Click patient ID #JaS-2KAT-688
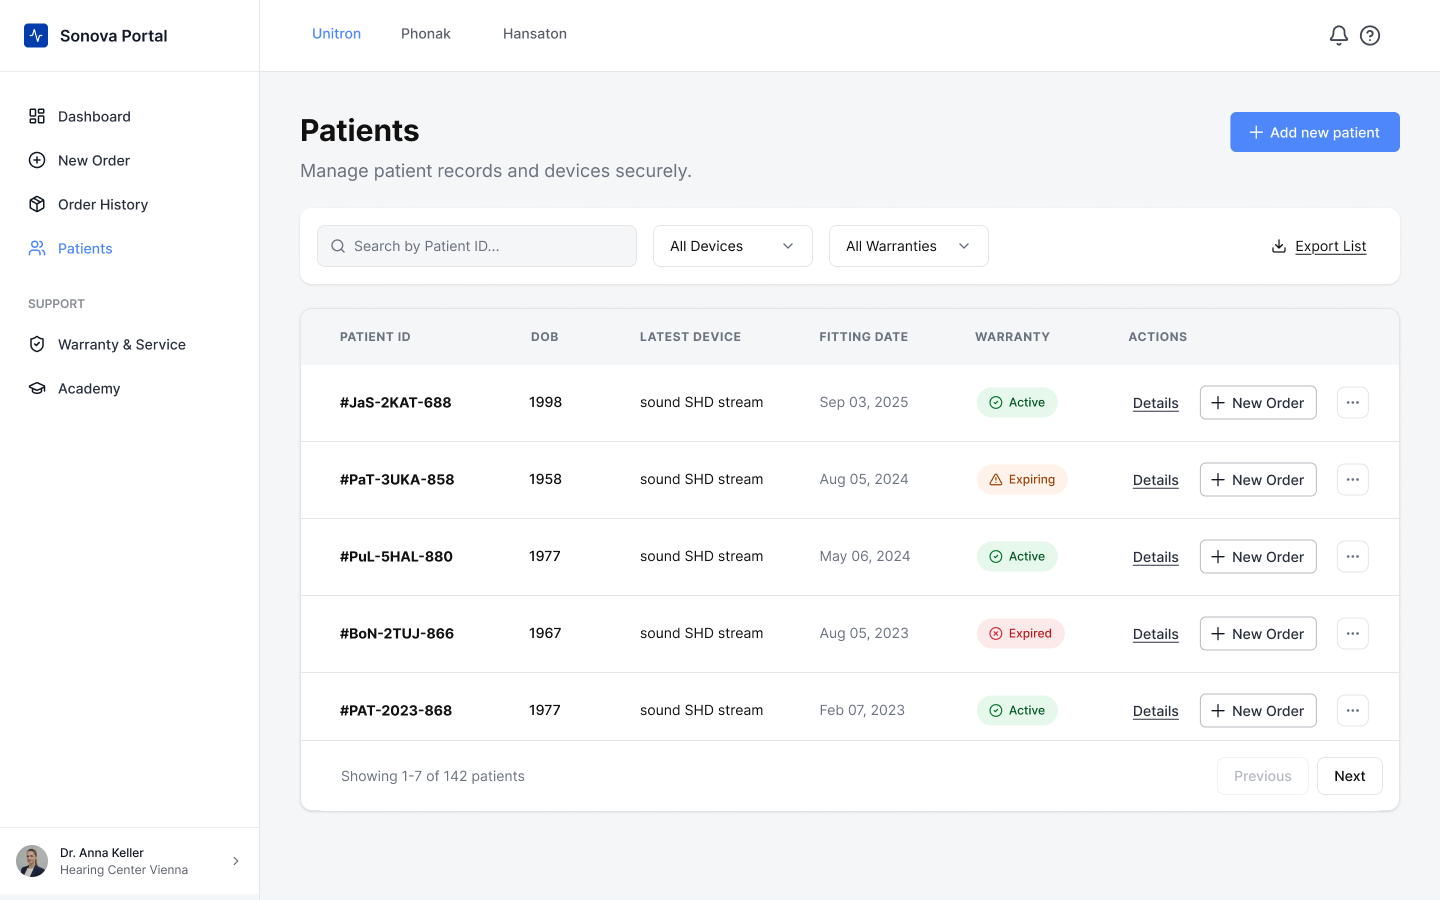This screenshot has width=1440, height=900. pos(396,403)
